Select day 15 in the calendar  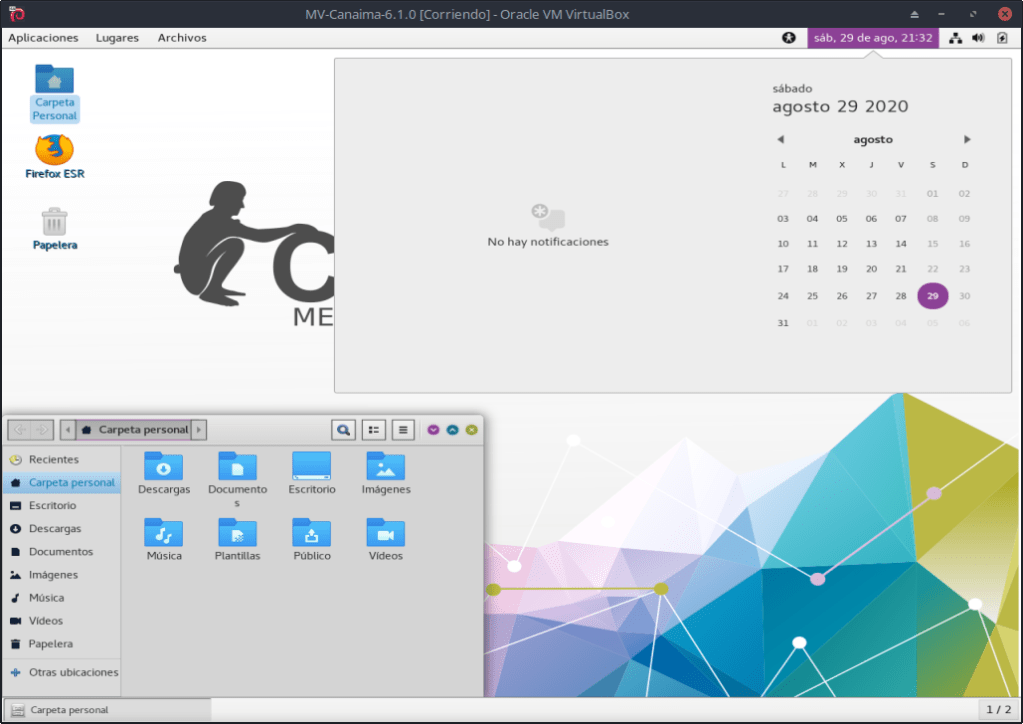pyautogui.click(x=932, y=244)
